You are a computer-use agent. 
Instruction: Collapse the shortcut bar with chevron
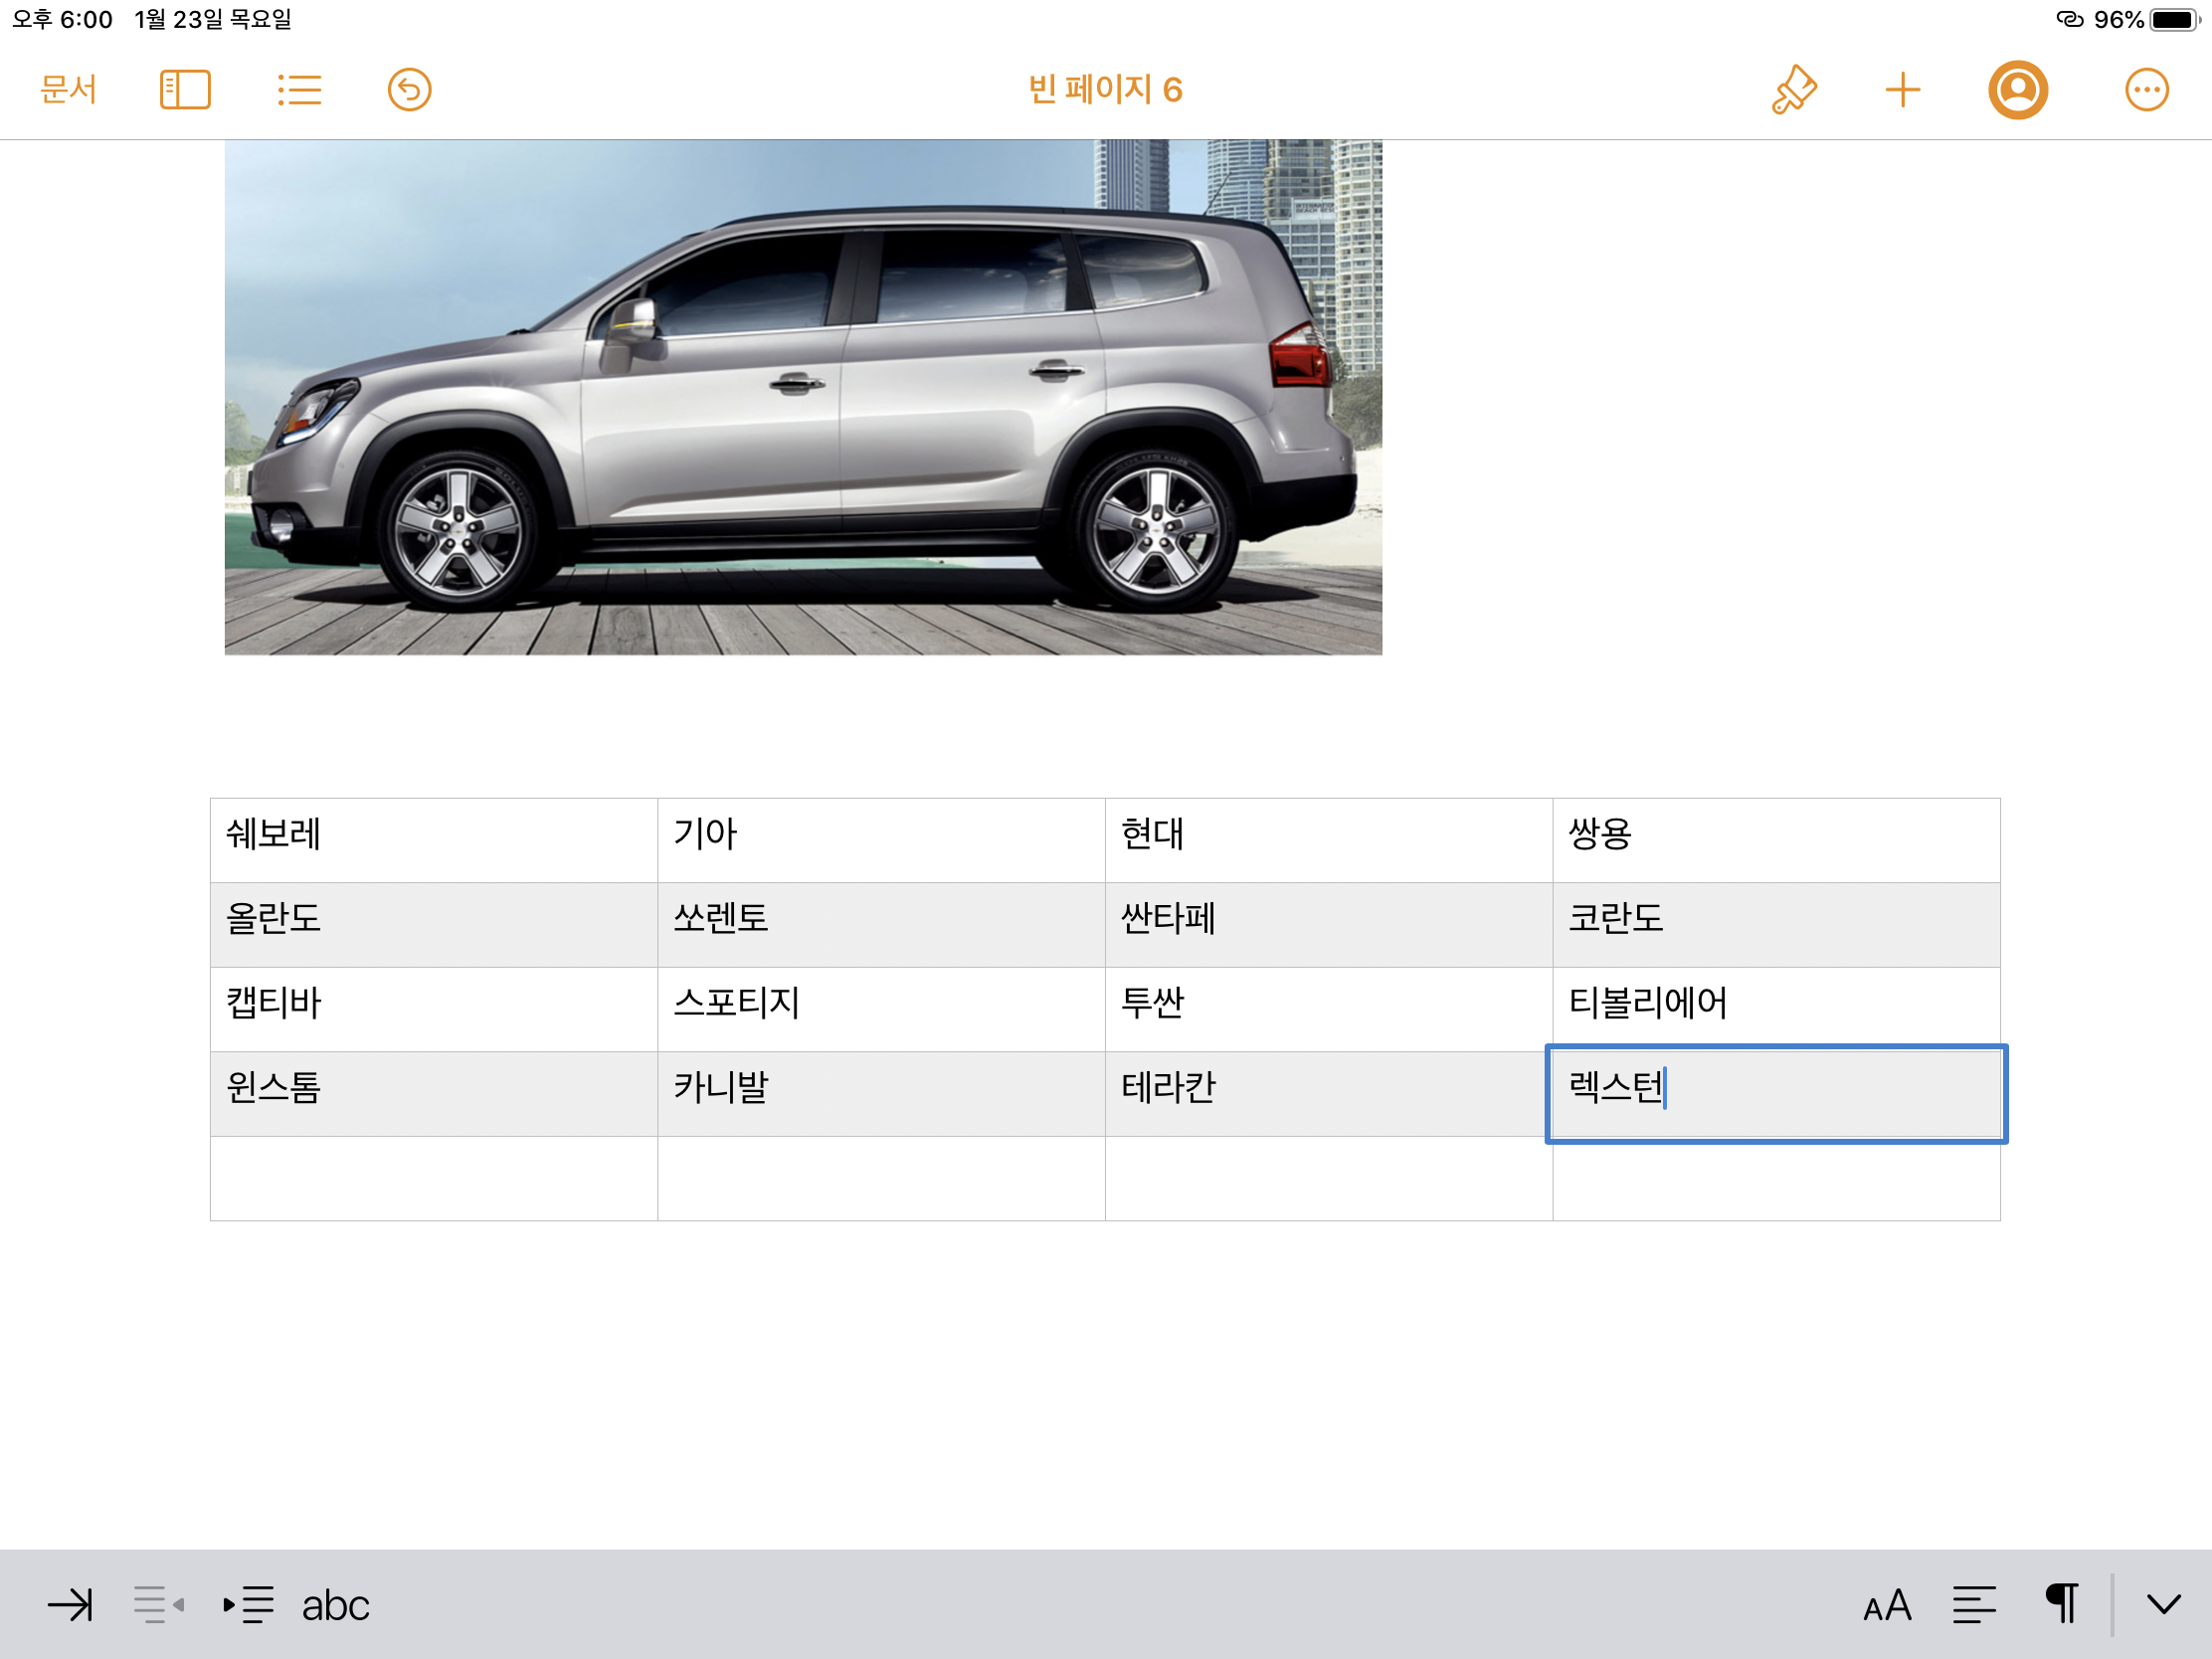(2163, 1605)
